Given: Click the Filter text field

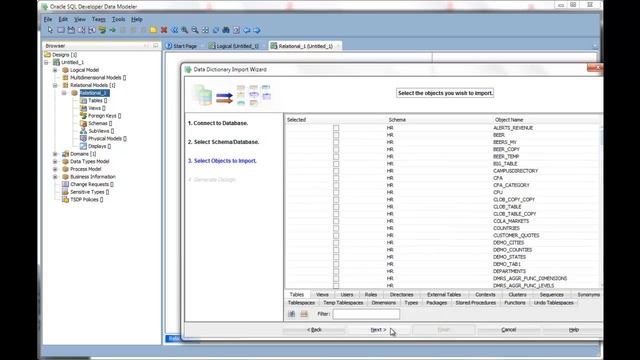Looking at the screenshot, I should pyautogui.click(x=366, y=314).
